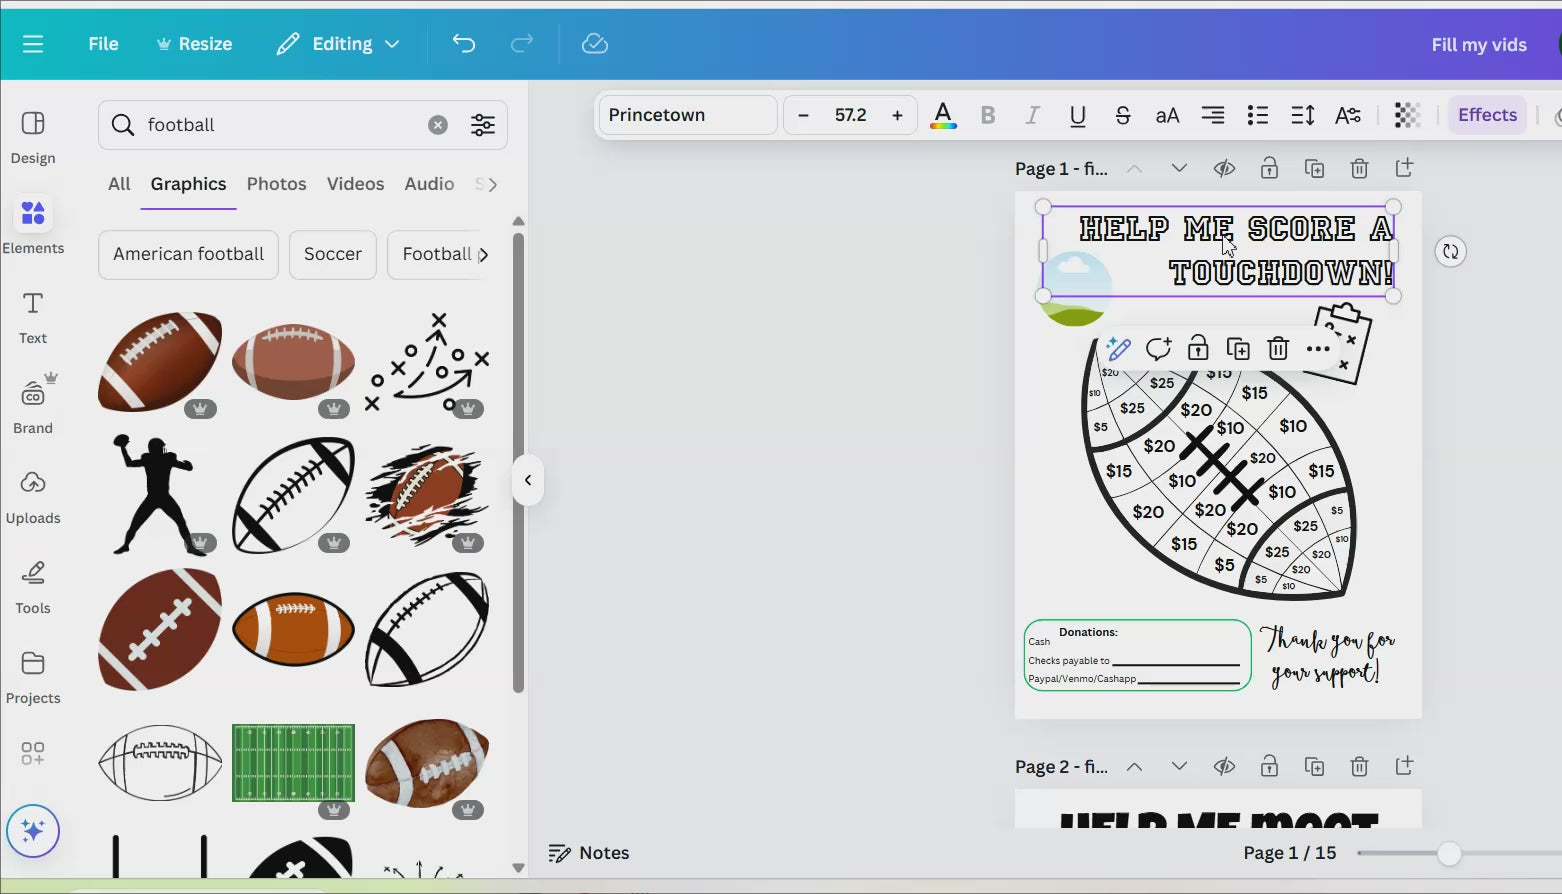Open the Uploads panel

(x=33, y=497)
